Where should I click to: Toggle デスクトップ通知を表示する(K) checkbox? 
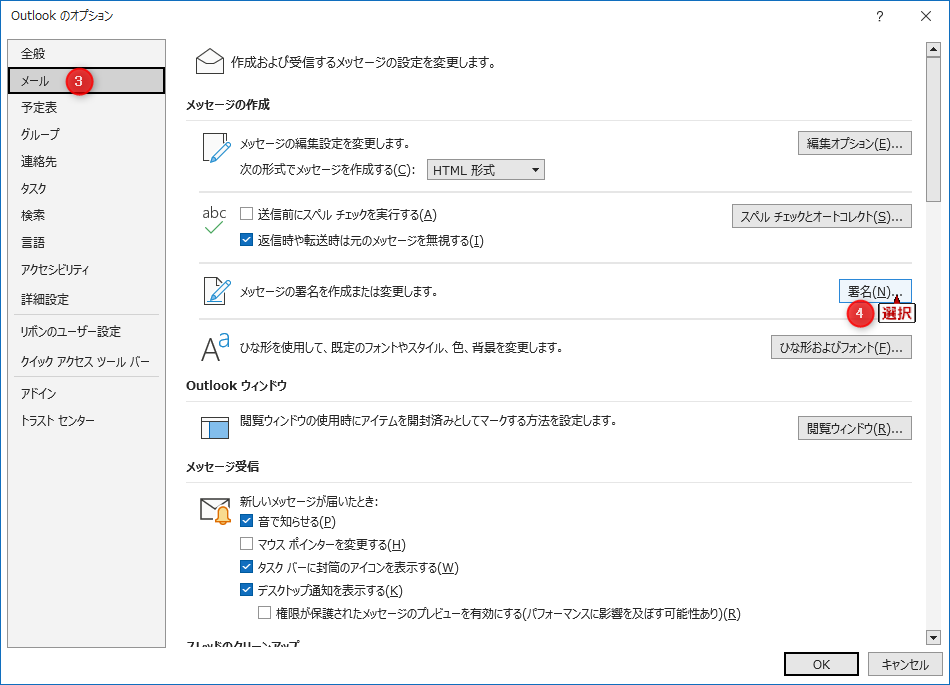(246, 590)
